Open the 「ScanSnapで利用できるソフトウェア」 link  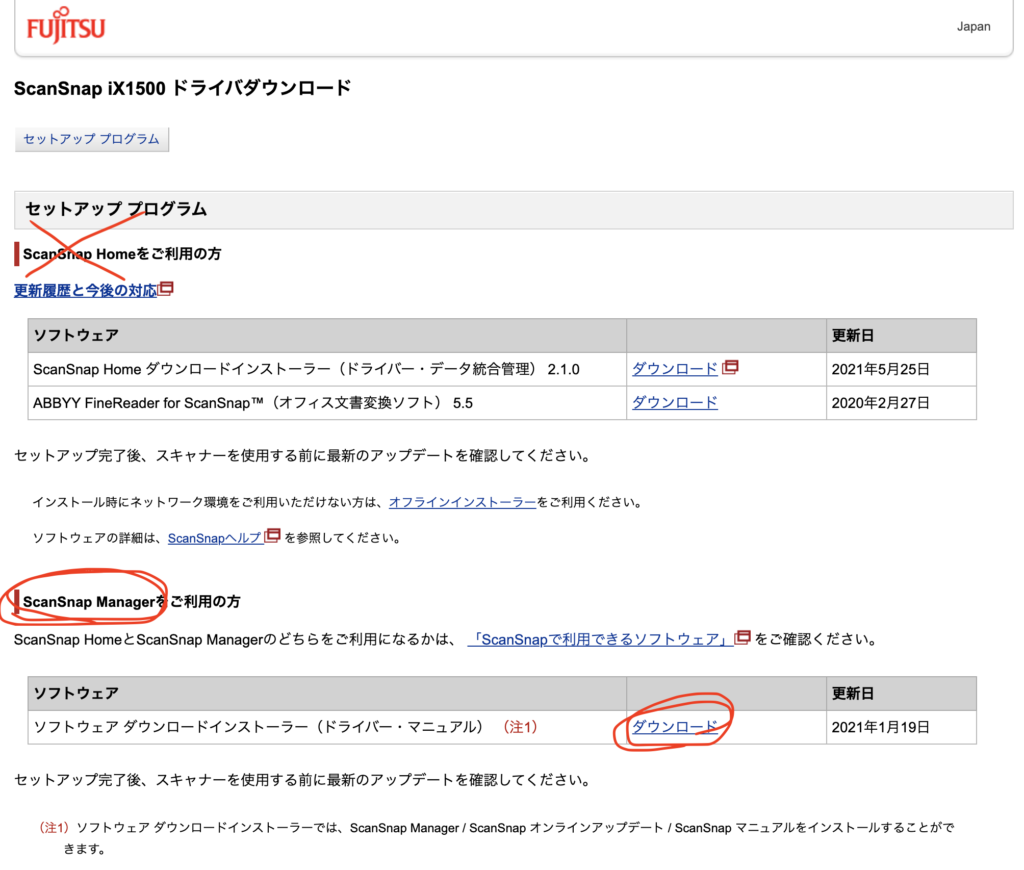600,639
